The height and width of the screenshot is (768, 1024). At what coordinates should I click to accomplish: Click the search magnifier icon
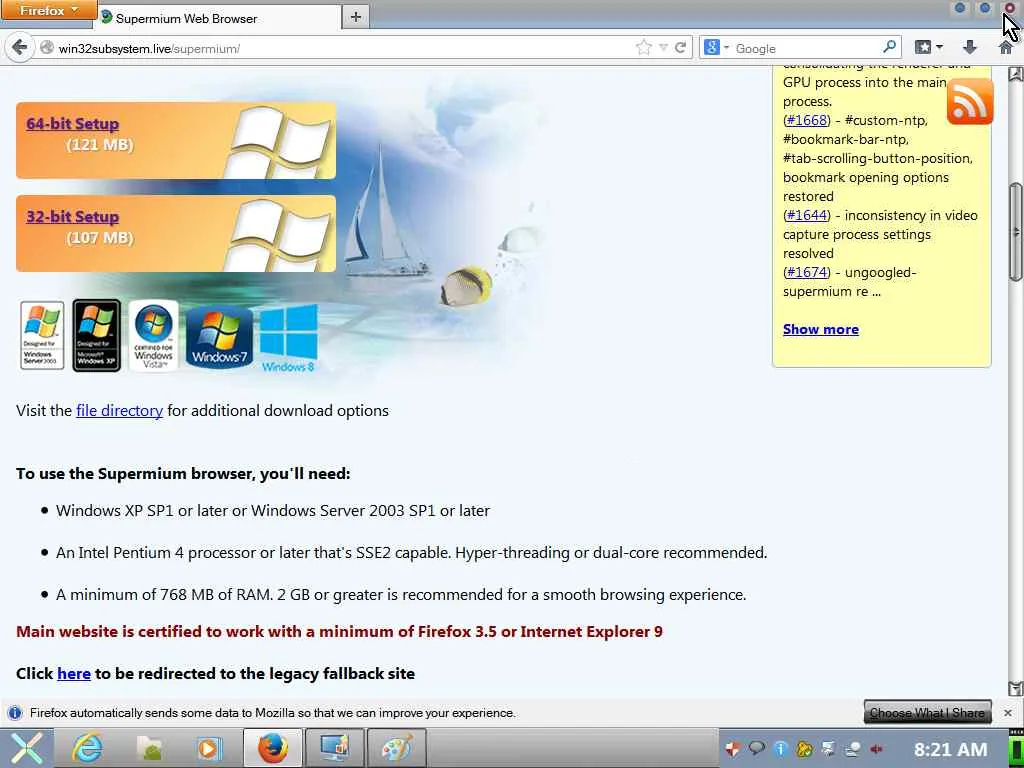point(889,47)
